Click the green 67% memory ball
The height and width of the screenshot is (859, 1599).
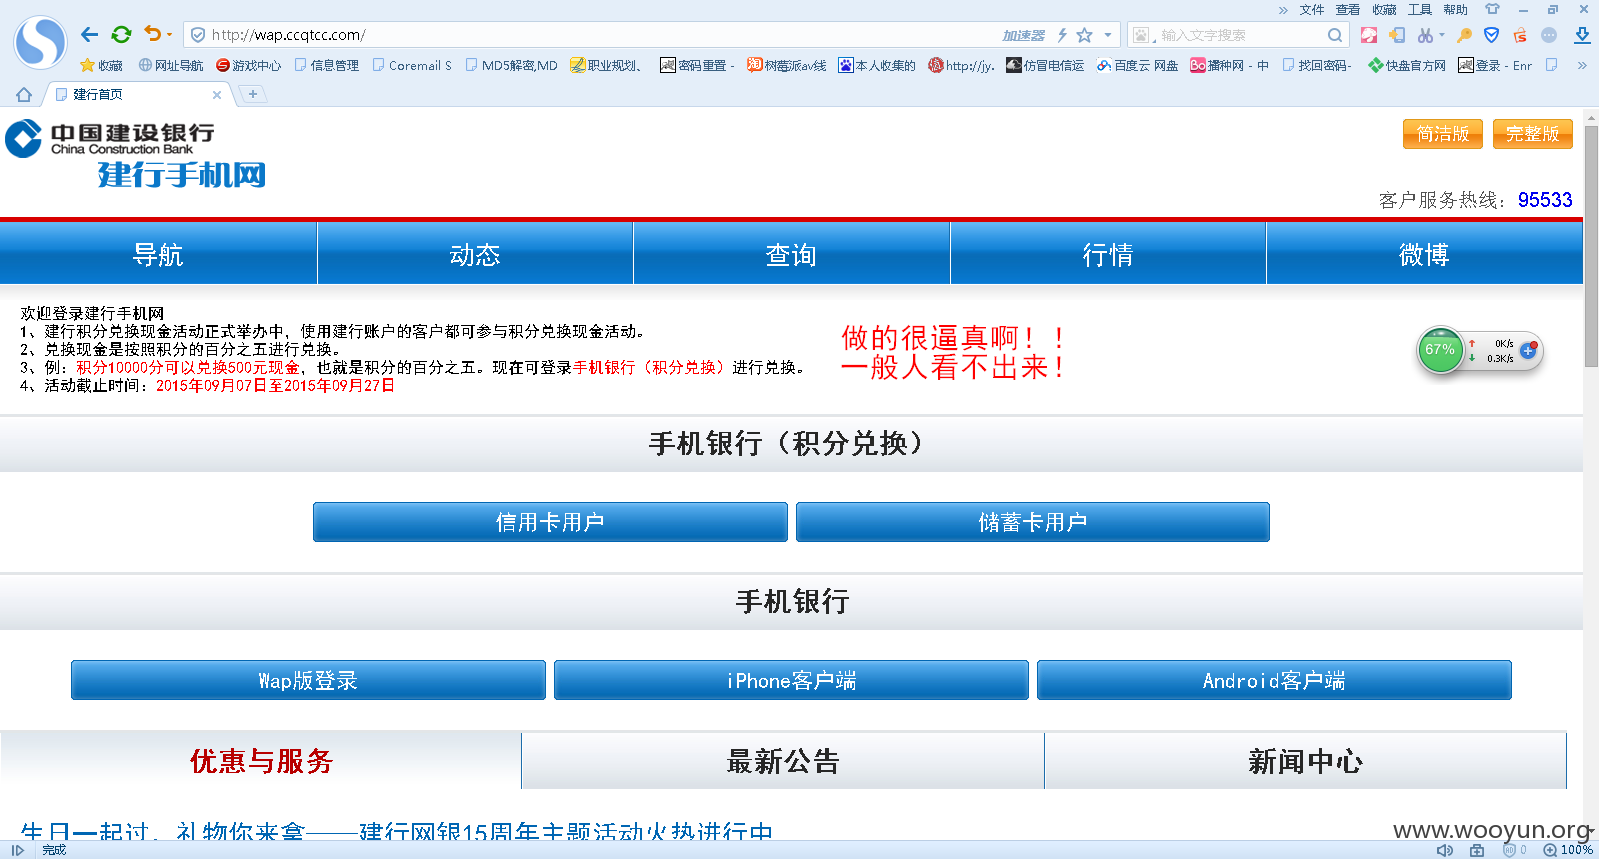(1440, 350)
